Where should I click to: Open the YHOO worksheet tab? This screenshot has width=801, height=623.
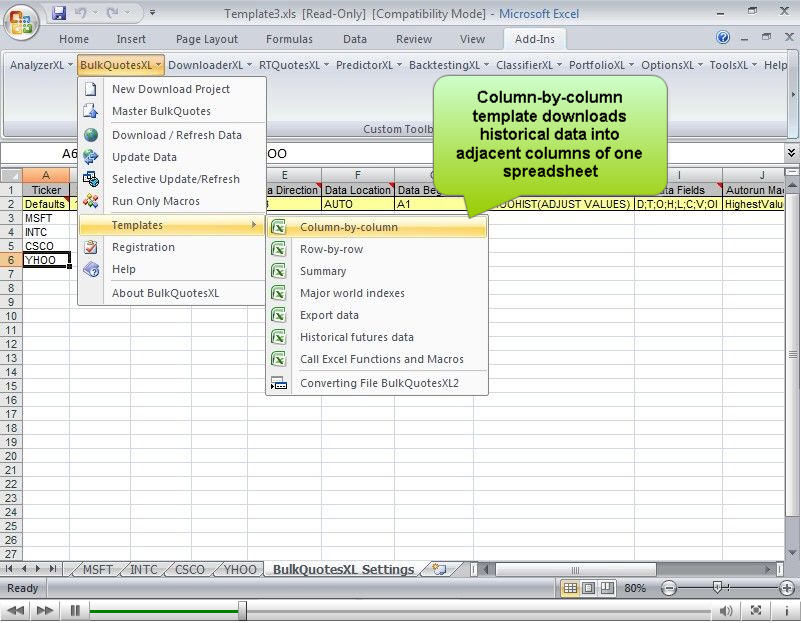(240, 569)
